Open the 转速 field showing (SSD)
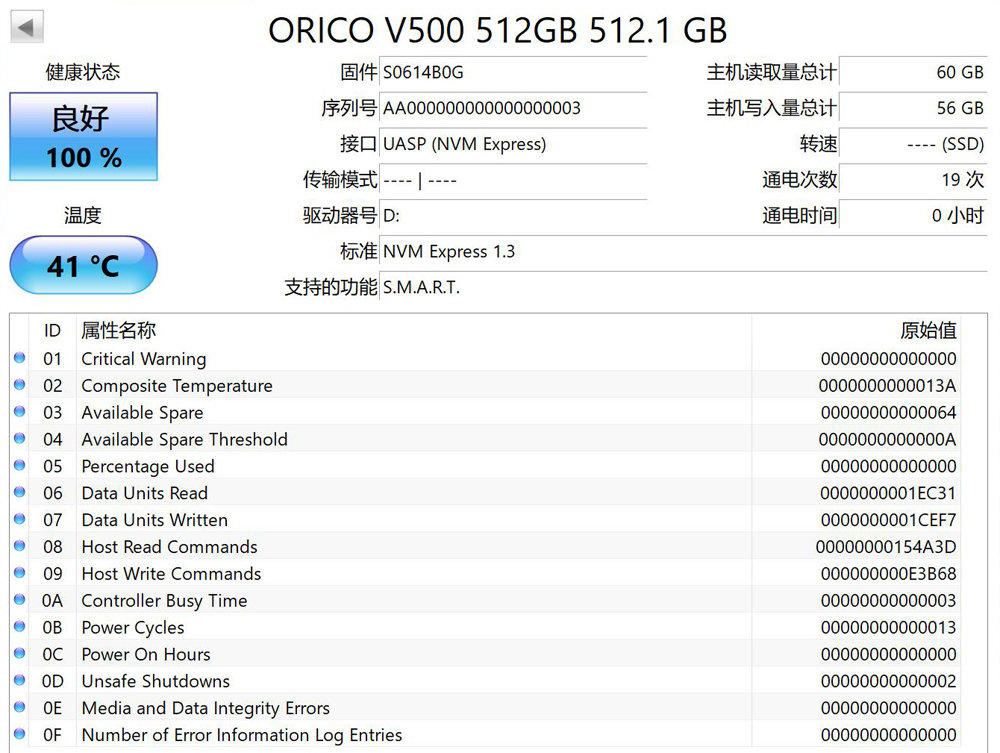This screenshot has height=753, width=1000. click(x=915, y=144)
